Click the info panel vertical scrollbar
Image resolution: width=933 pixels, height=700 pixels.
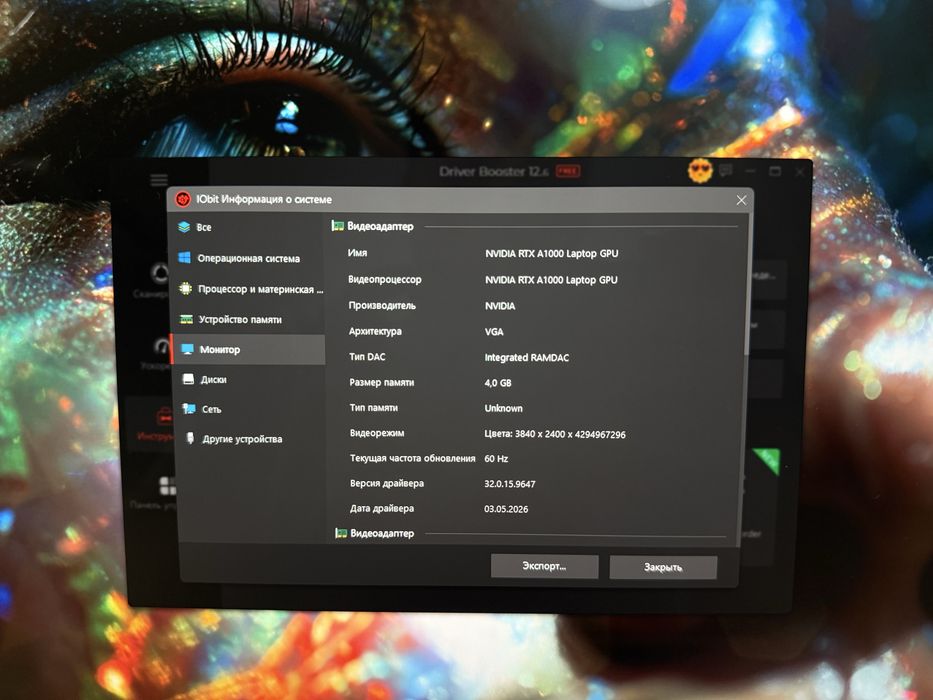click(x=747, y=286)
